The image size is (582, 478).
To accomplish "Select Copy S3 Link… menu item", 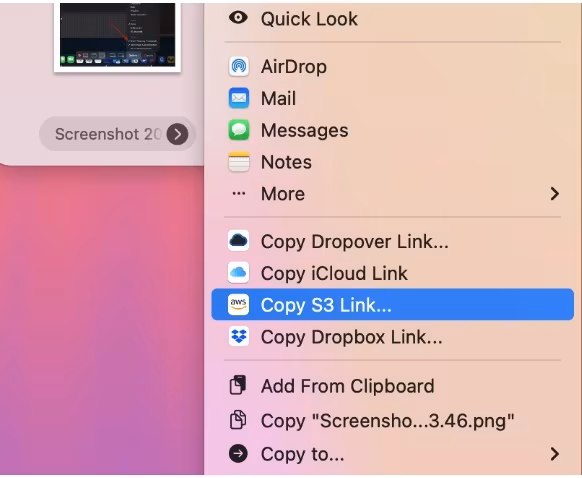I will [392, 305].
